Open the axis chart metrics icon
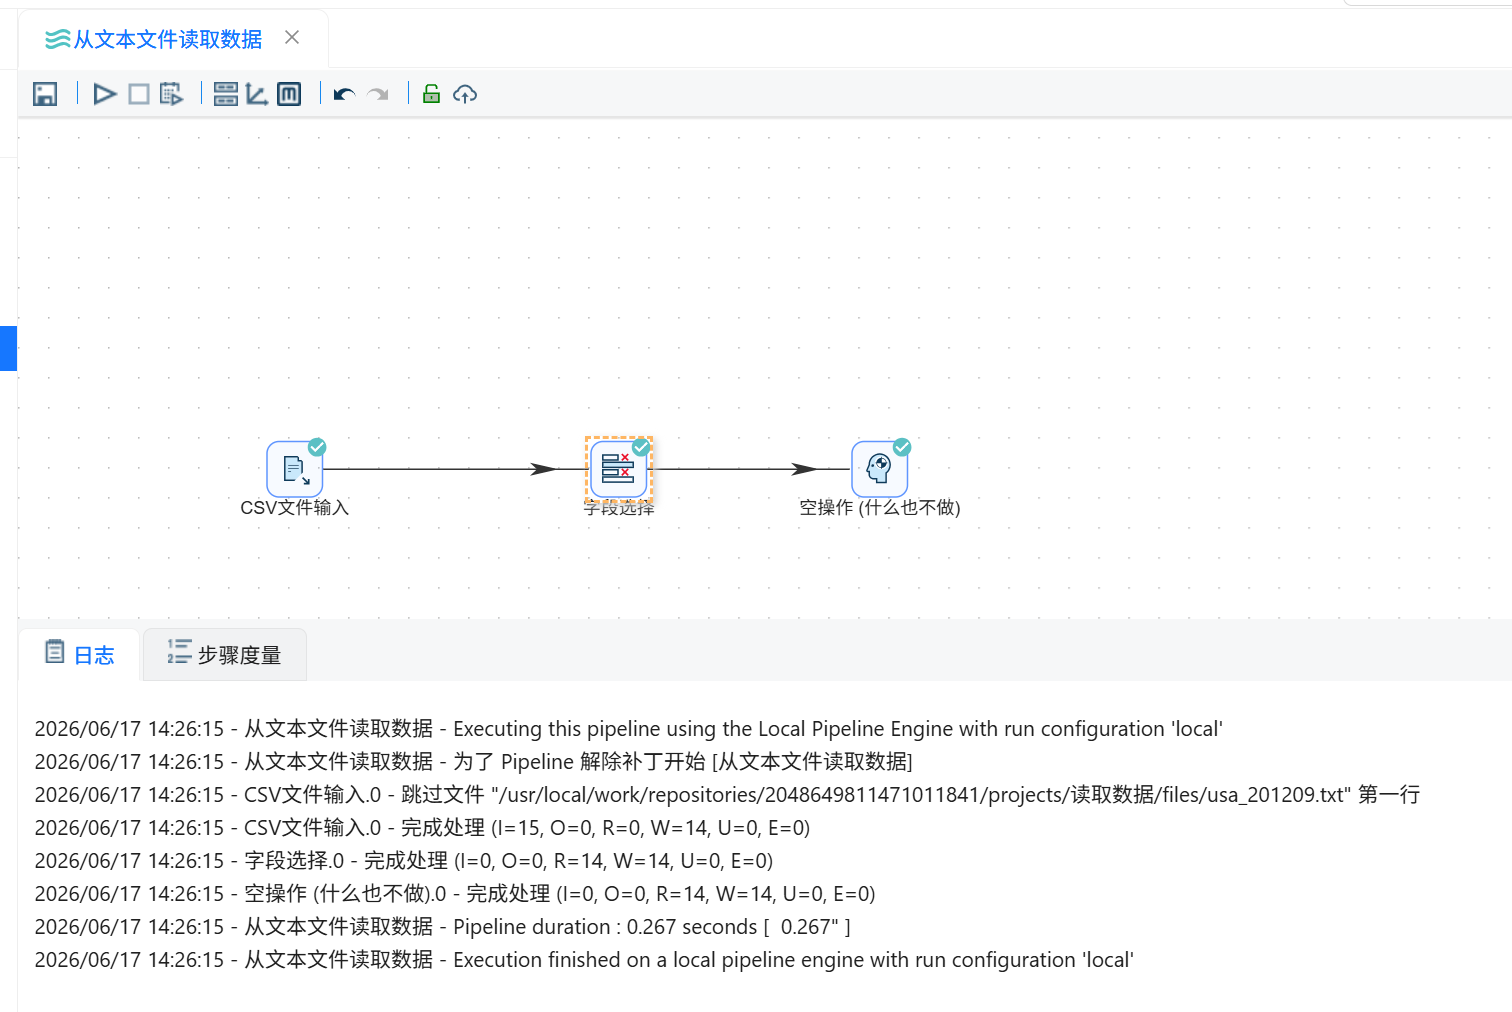1512x1012 pixels. click(257, 94)
